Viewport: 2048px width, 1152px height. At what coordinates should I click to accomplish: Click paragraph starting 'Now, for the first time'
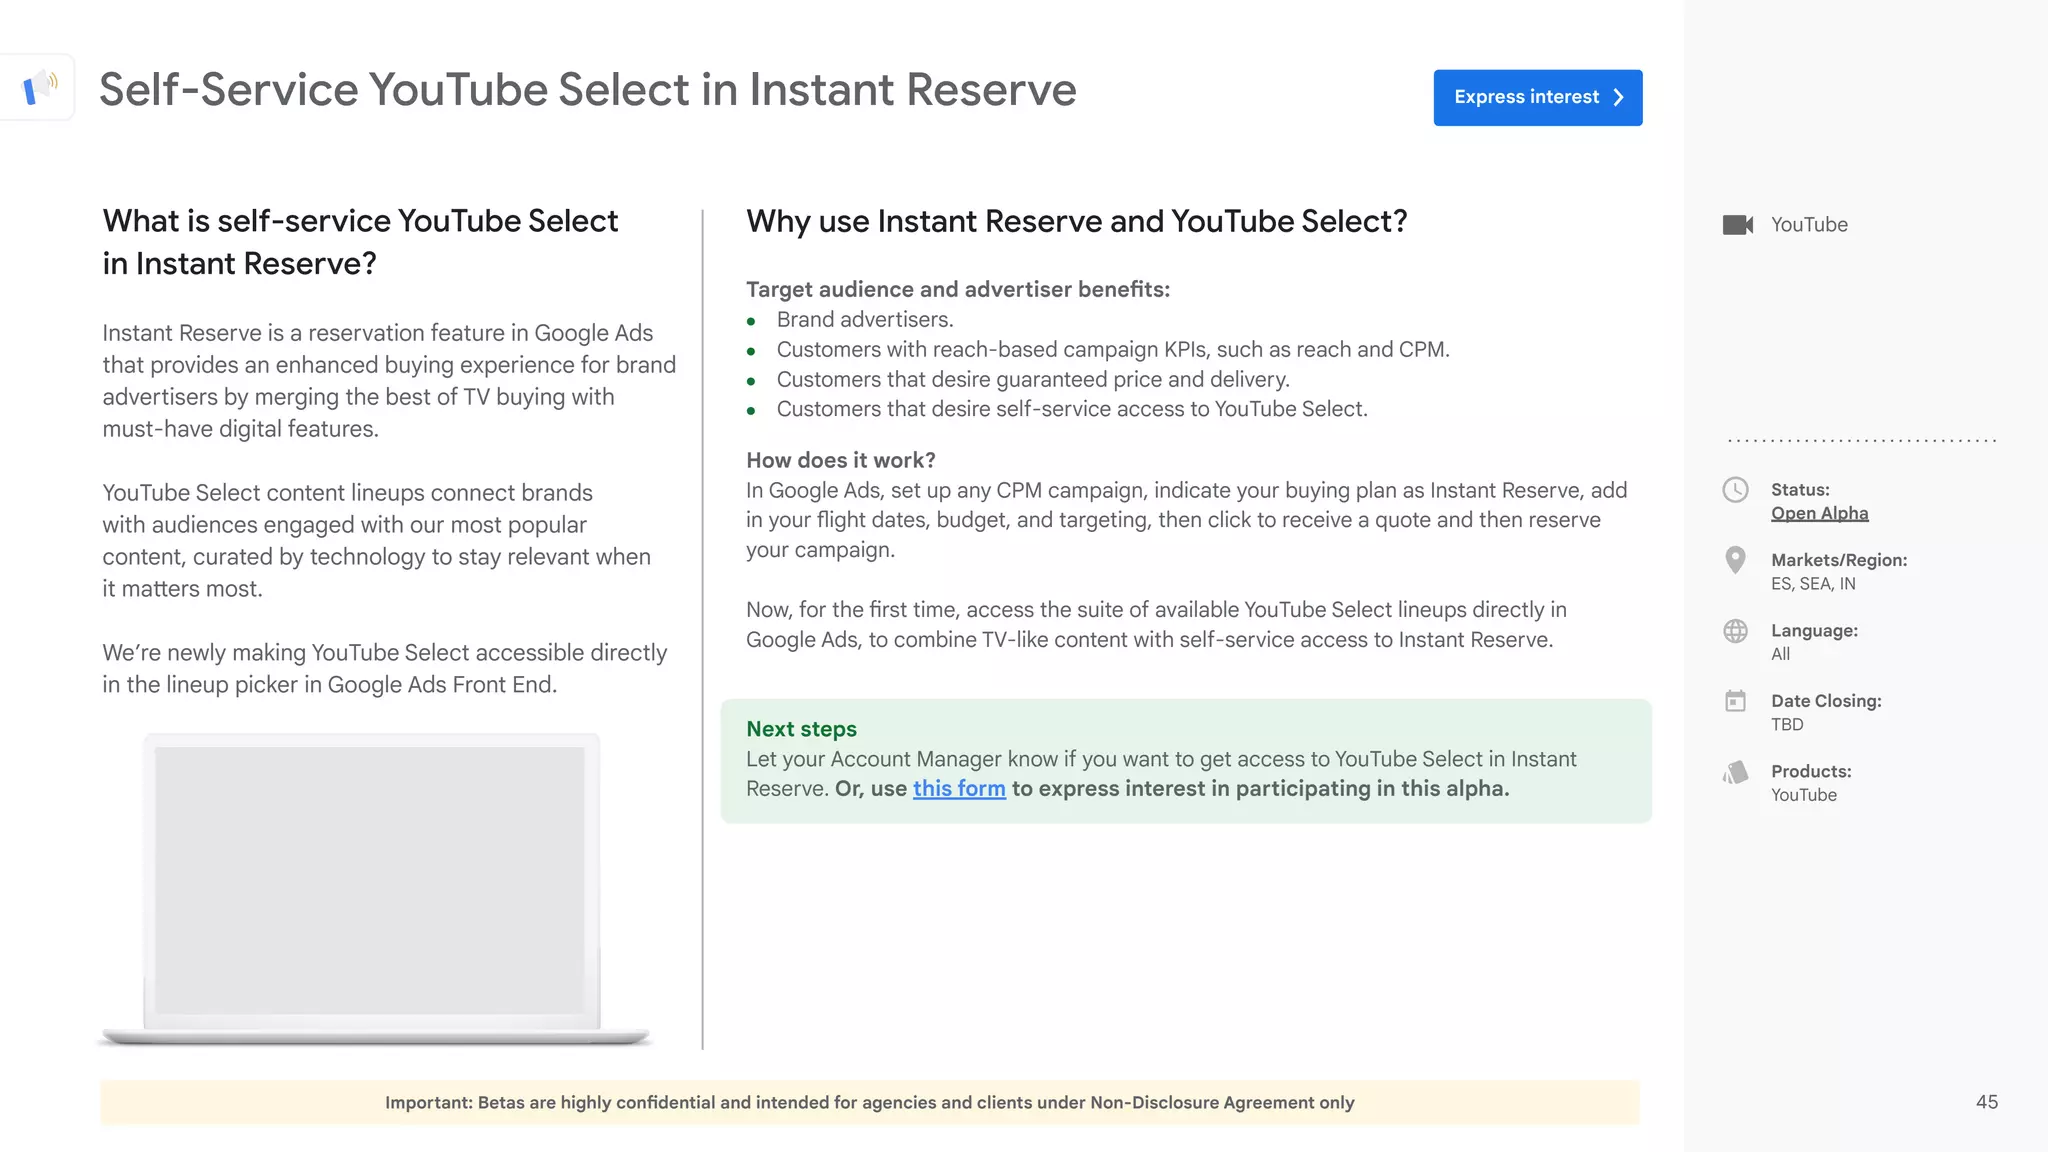click(x=1156, y=625)
